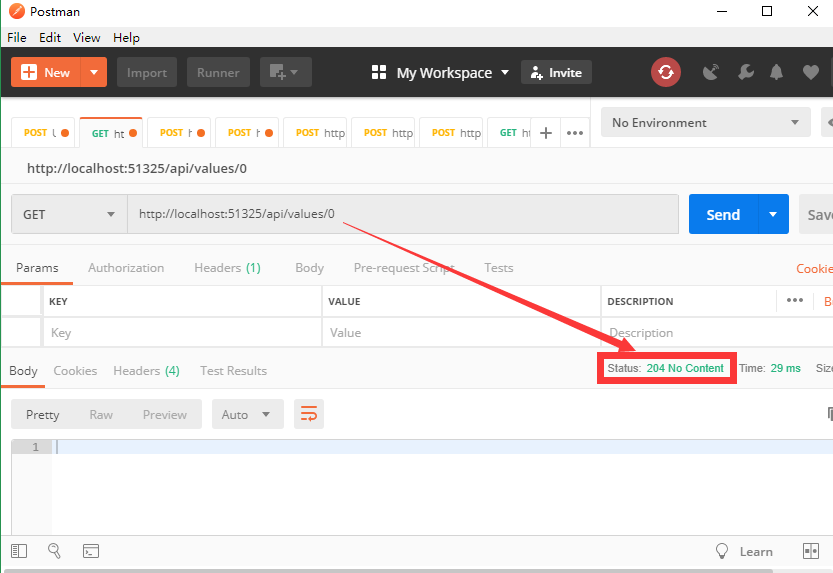Select the active GET request tab
The height and width of the screenshot is (573, 833).
111,133
